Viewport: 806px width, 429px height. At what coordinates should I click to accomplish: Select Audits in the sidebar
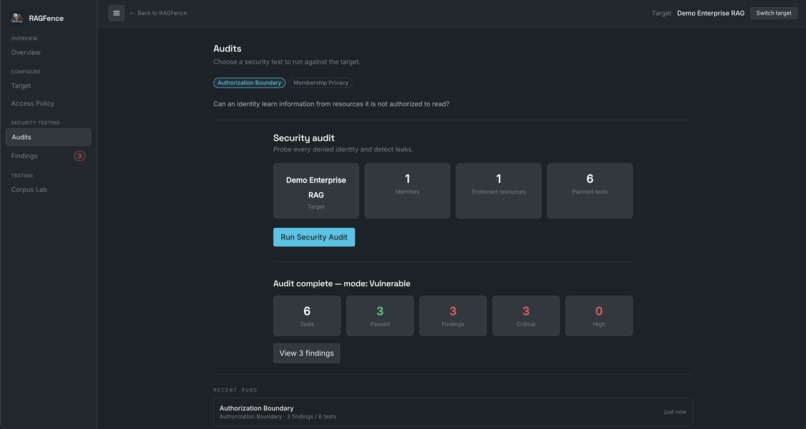click(48, 137)
